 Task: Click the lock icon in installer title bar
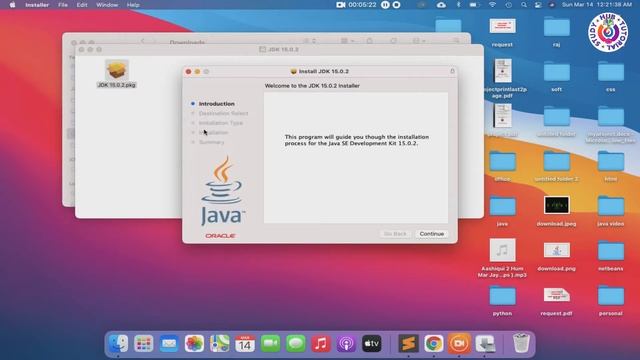click(x=452, y=71)
